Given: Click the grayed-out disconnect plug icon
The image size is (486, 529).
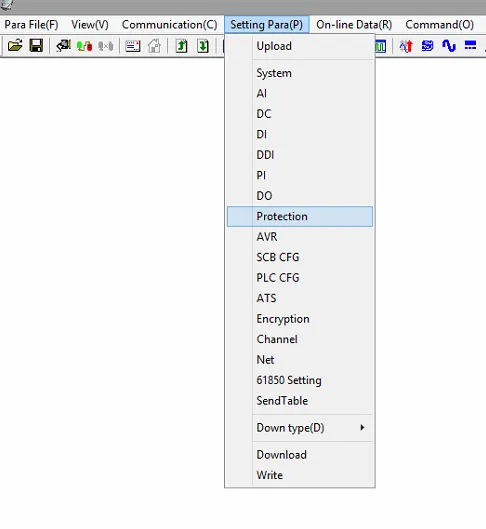Looking at the screenshot, I should pos(106,46).
